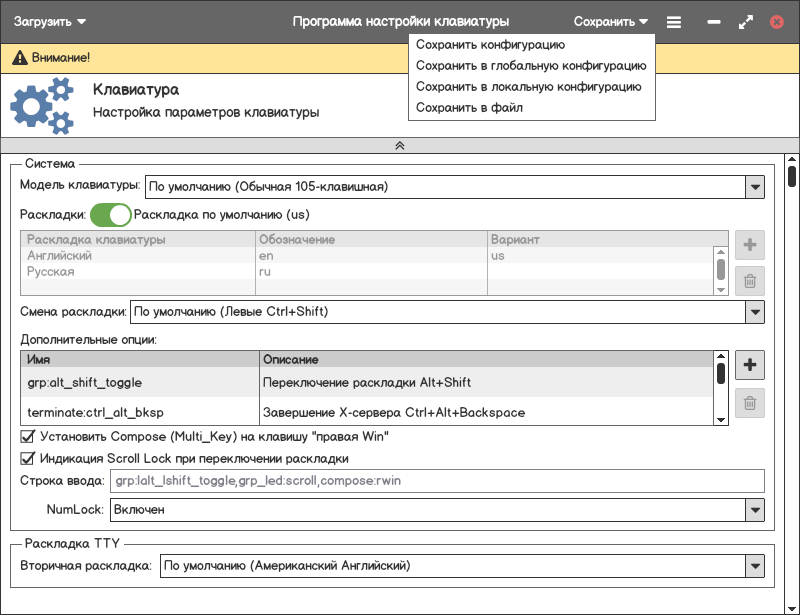Click the input string text field
This screenshot has width=800, height=615.
[x=436, y=481]
